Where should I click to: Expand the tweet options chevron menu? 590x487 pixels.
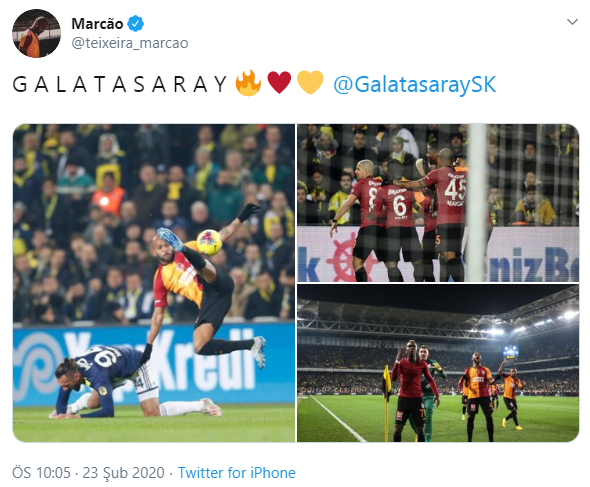[572, 22]
